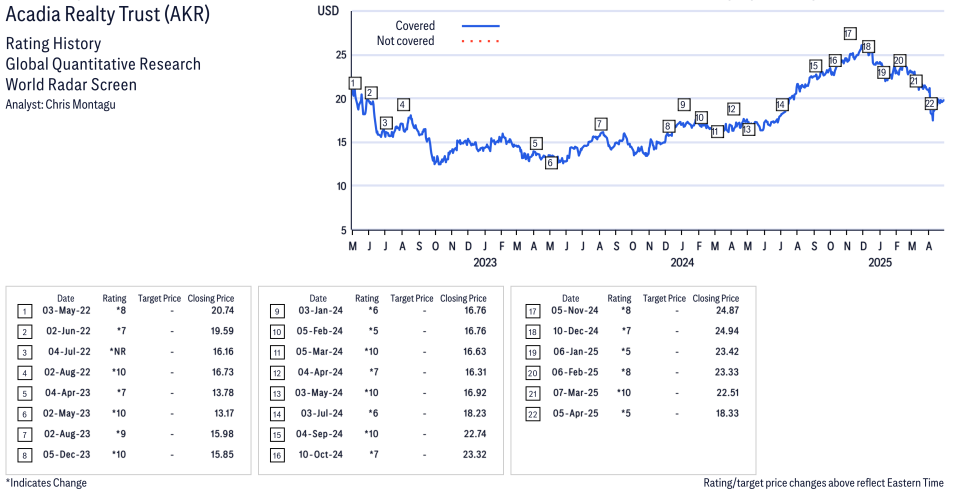Click the 'Covered' legend label
This screenshot has height=489, width=955.
(415, 26)
